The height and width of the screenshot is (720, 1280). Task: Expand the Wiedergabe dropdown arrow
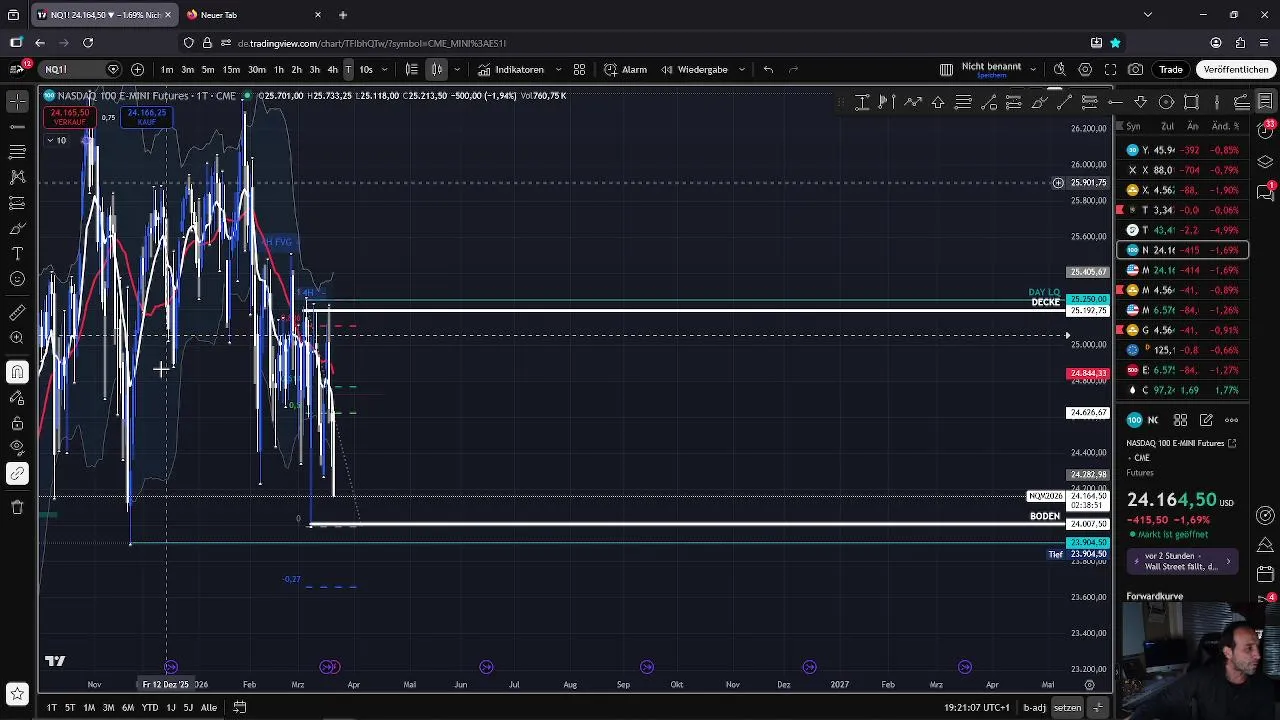[741, 69]
